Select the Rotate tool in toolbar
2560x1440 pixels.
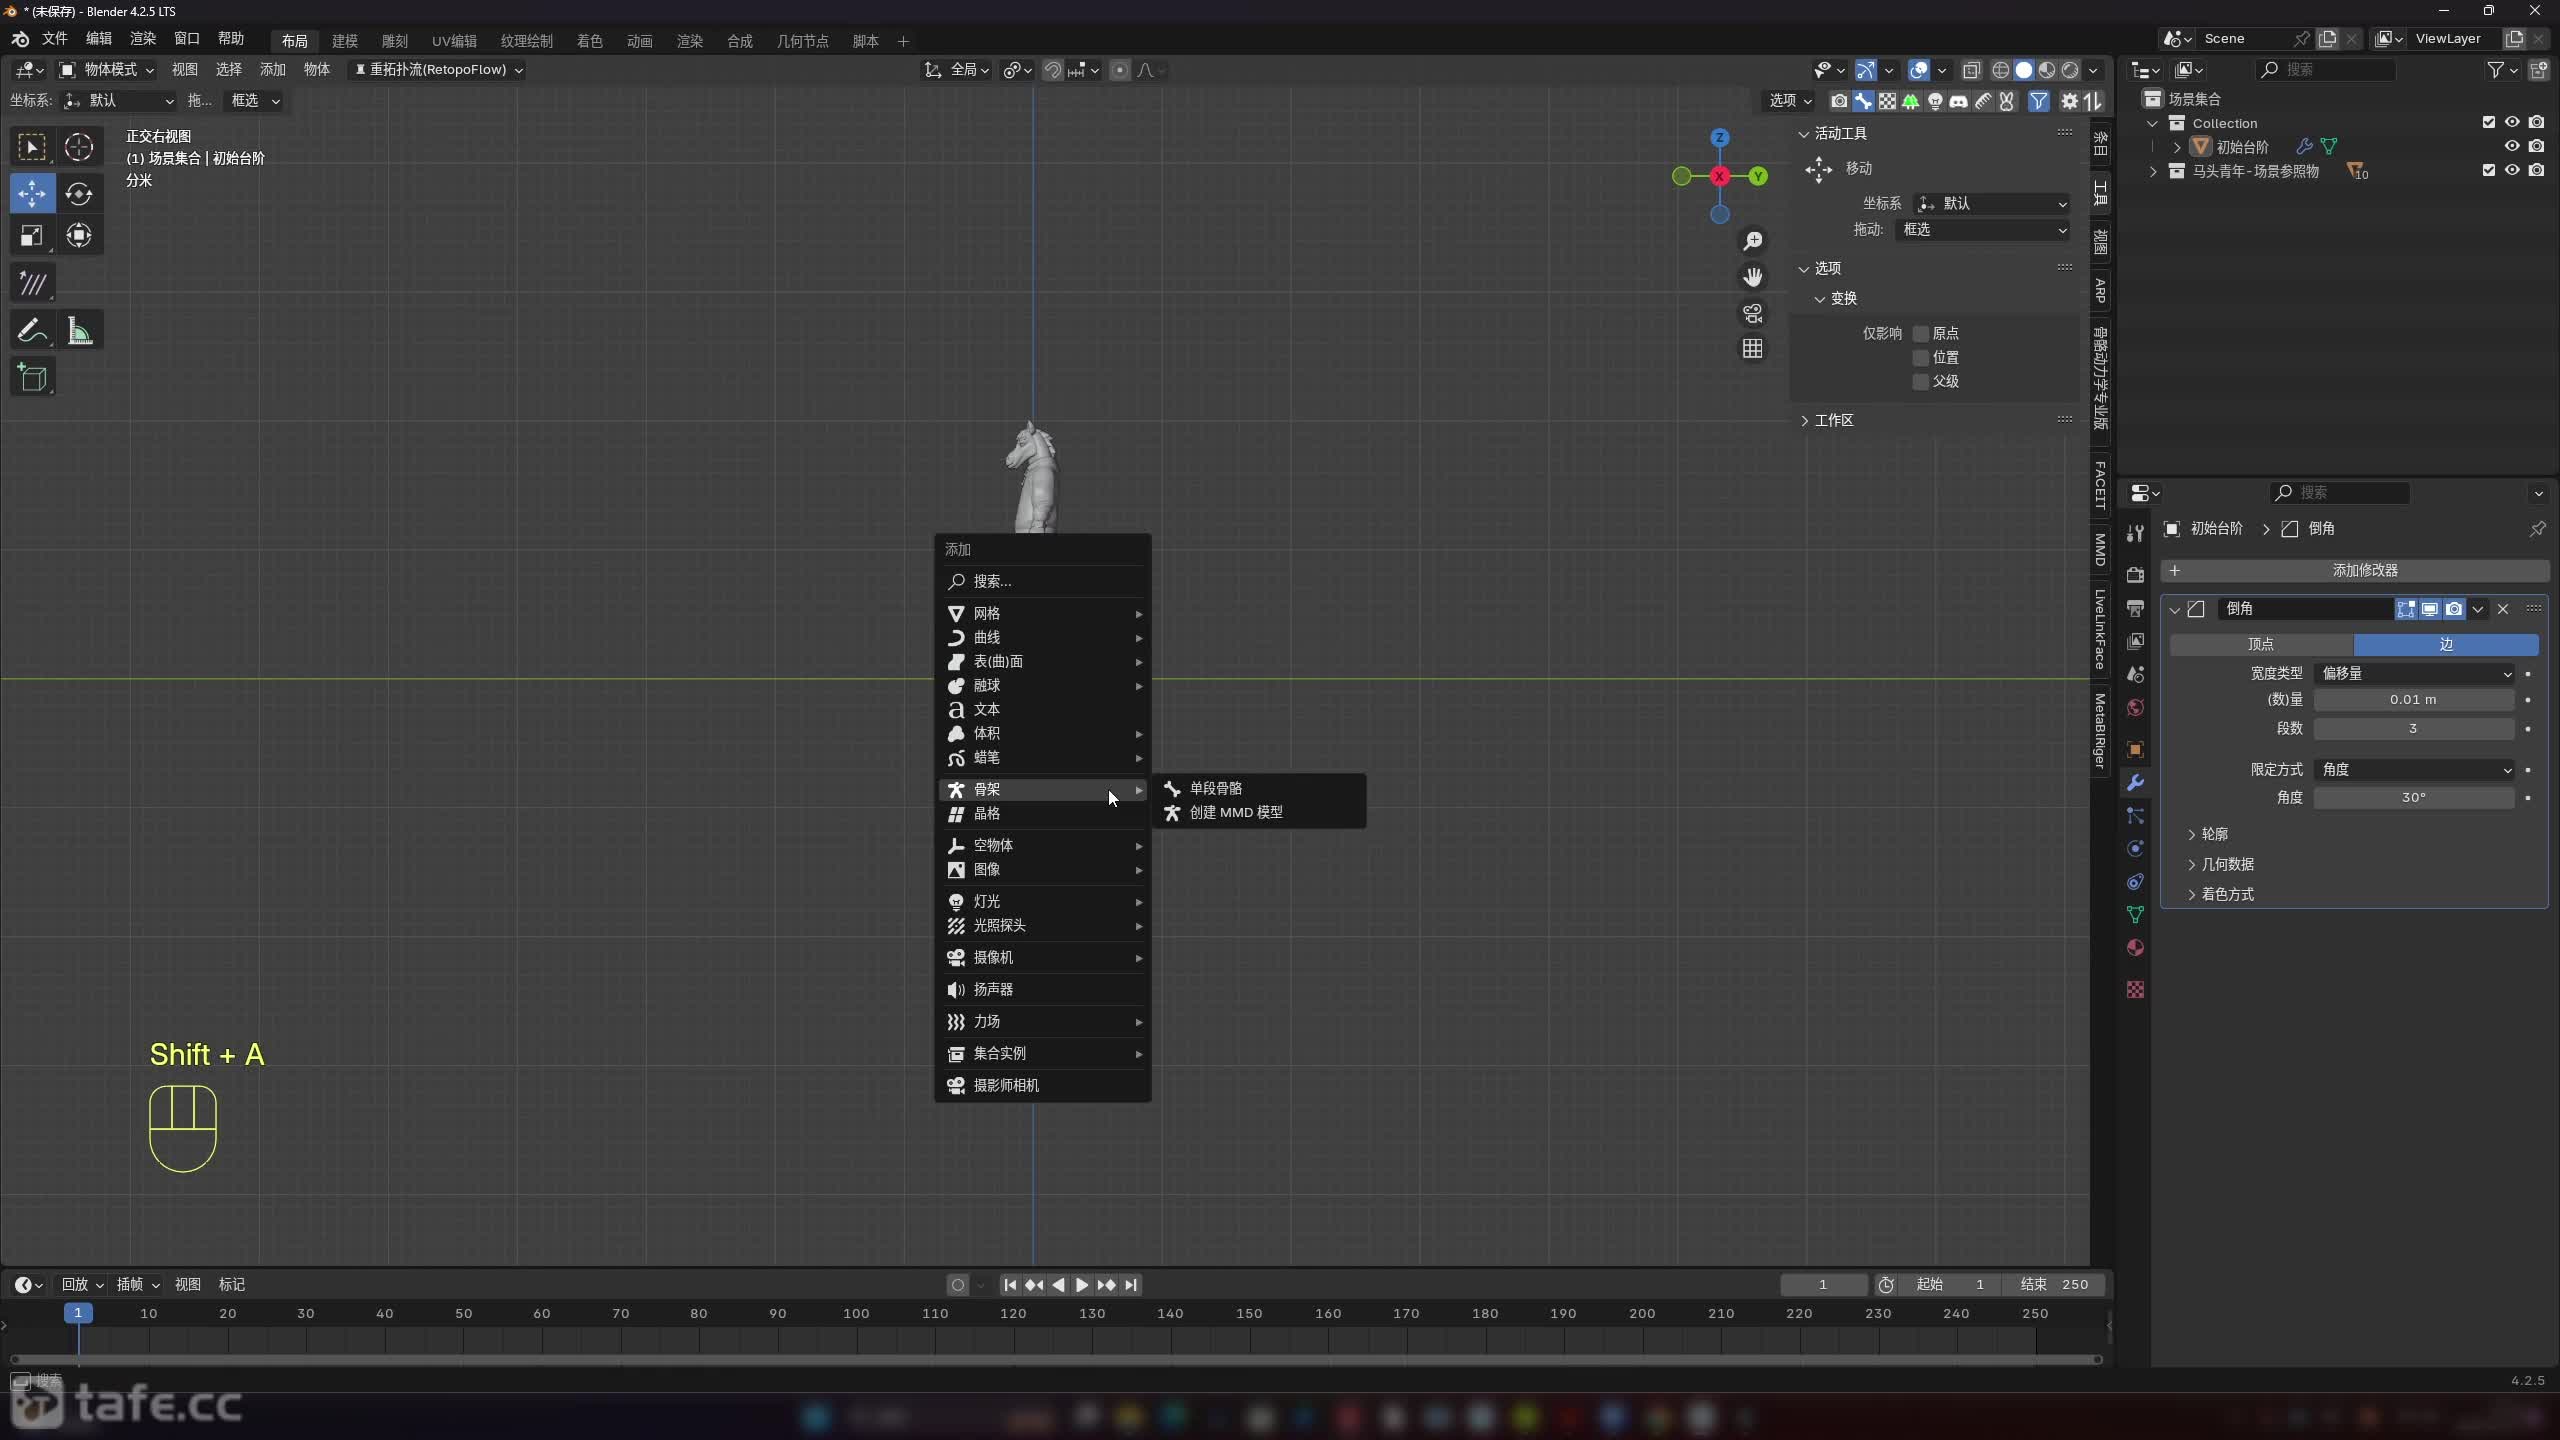pyautogui.click(x=78, y=193)
